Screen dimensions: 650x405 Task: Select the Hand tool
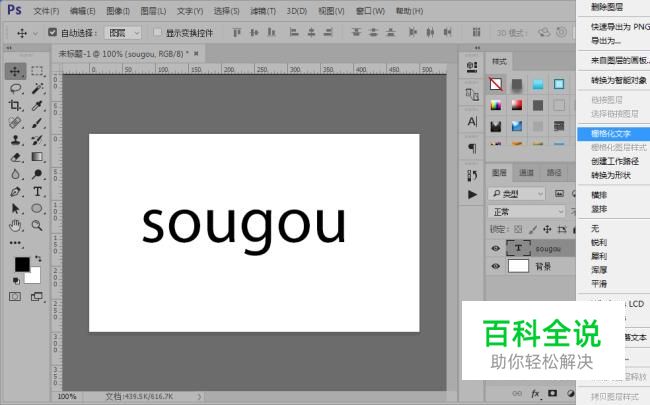[15, 226]
